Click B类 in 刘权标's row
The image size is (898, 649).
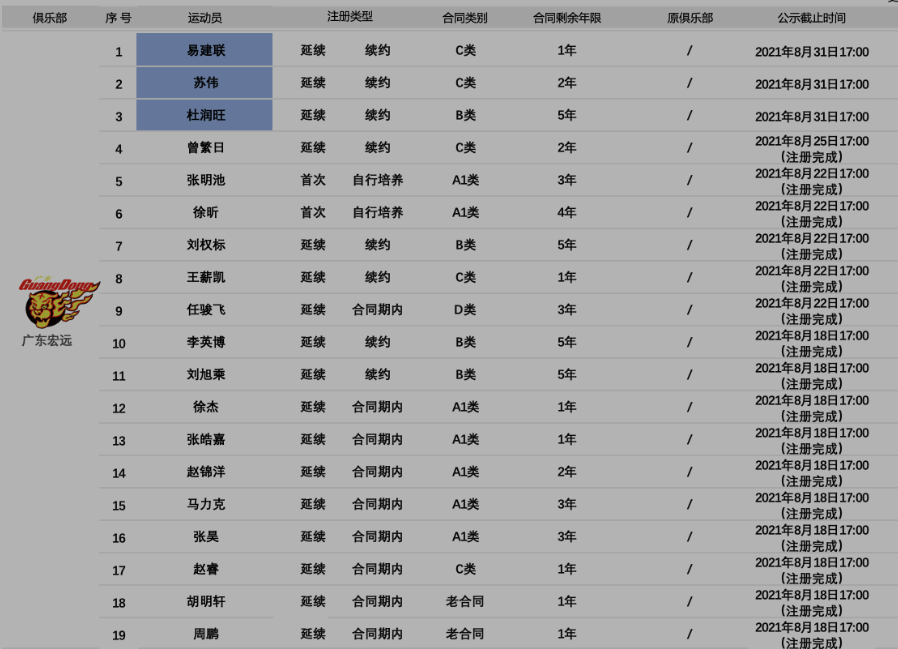point(465,245)
